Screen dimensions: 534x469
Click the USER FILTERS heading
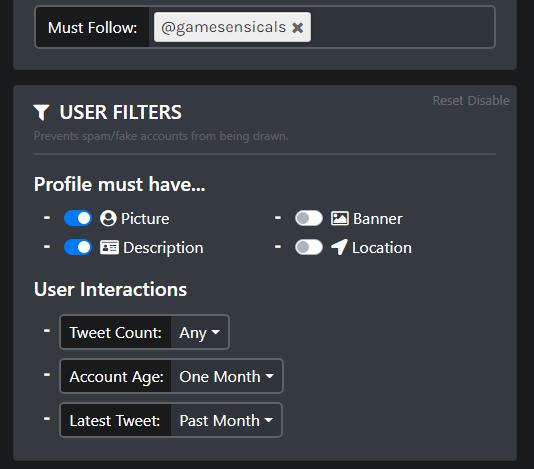121,112
